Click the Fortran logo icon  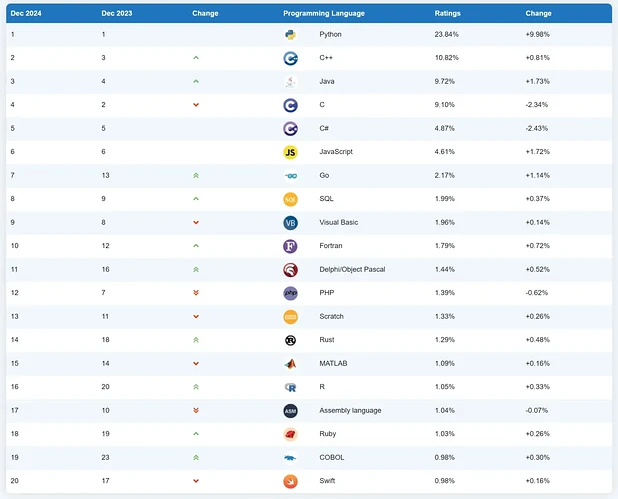[290, 246]
